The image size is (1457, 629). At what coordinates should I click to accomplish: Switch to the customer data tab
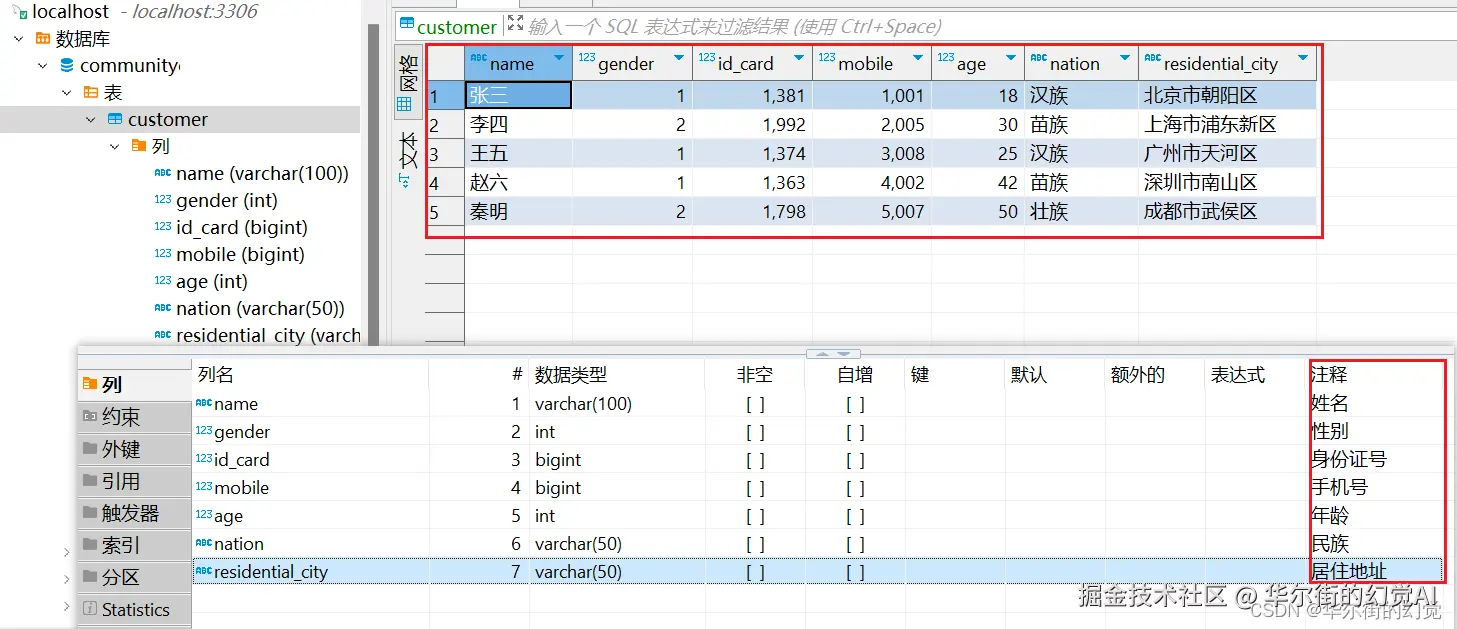pyautogui.click(x=447, y=26)
